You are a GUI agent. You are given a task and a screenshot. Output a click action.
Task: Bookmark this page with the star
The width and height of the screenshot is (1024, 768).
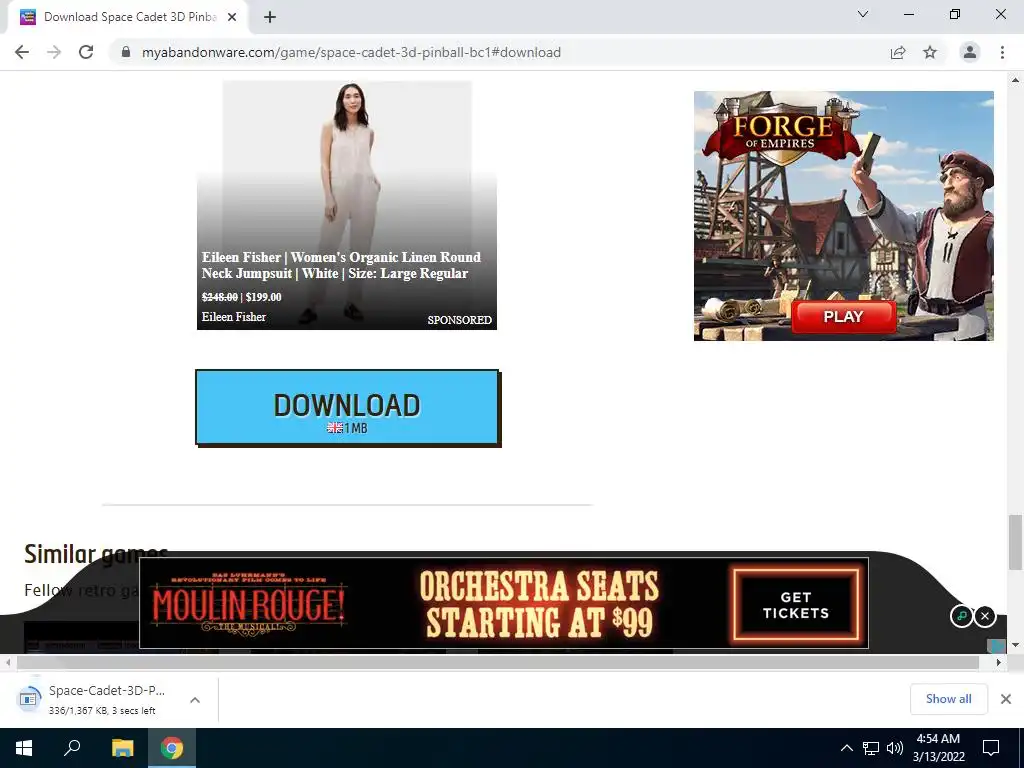click(930, 52)
